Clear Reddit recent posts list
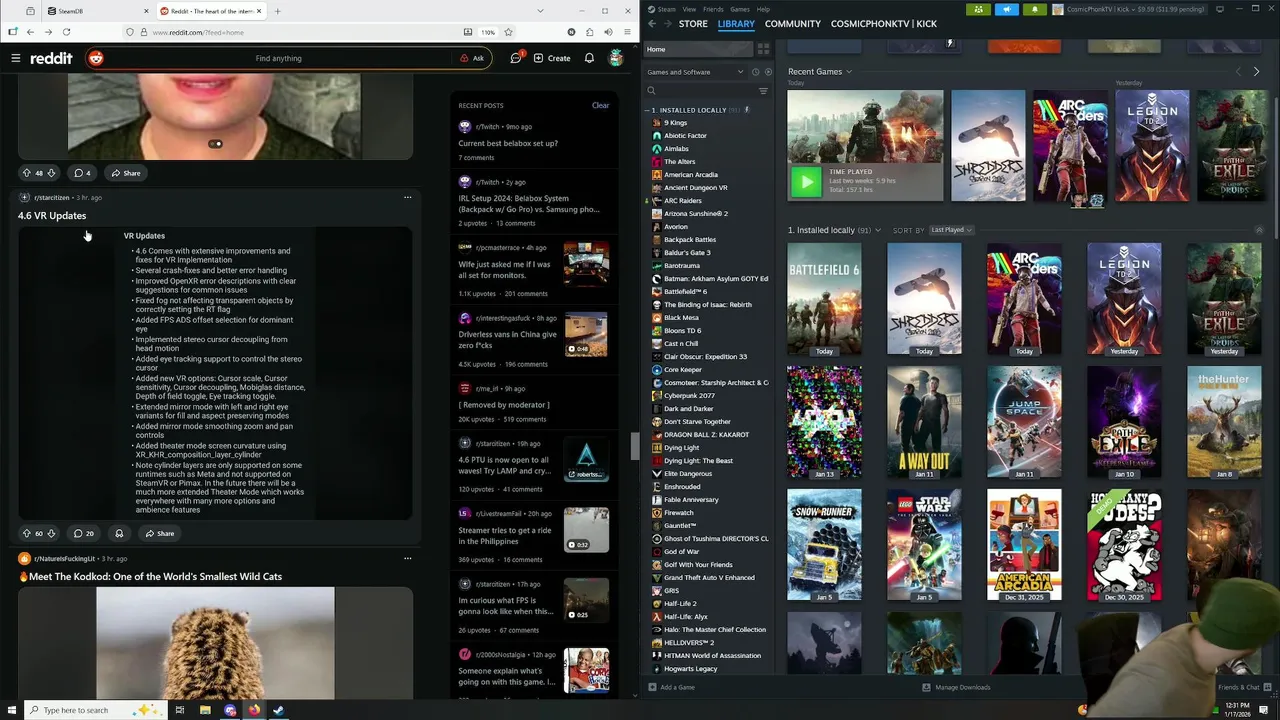1280x720 pixels. pos(600,105)
